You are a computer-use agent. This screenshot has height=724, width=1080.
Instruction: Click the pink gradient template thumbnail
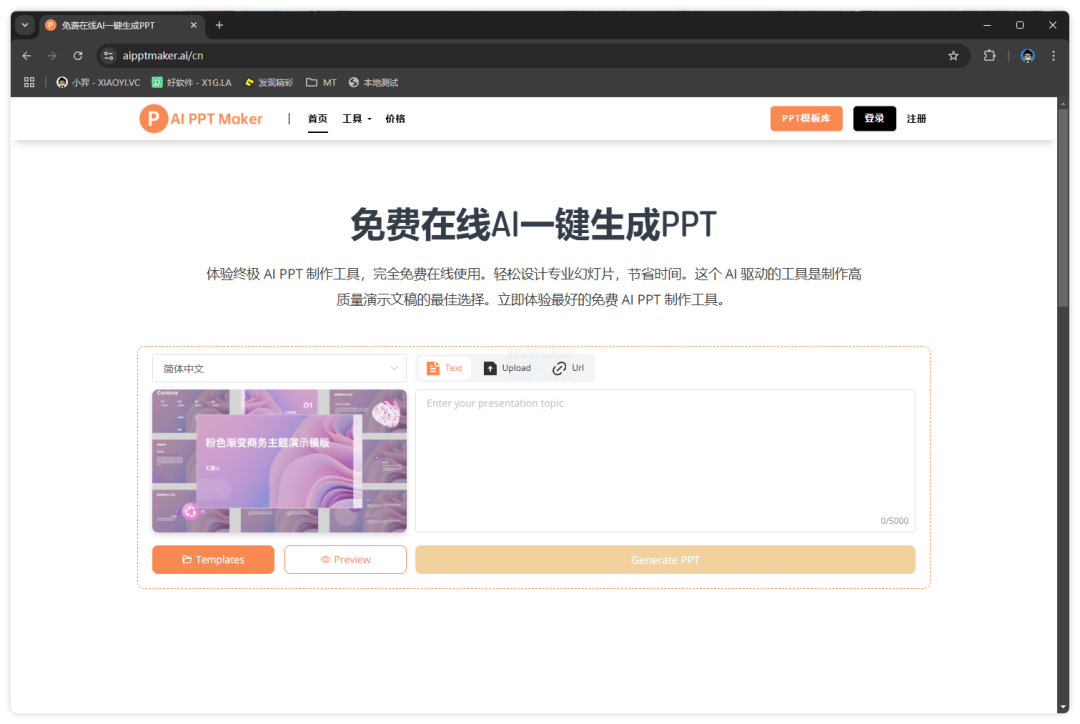[x=279, y=461]
